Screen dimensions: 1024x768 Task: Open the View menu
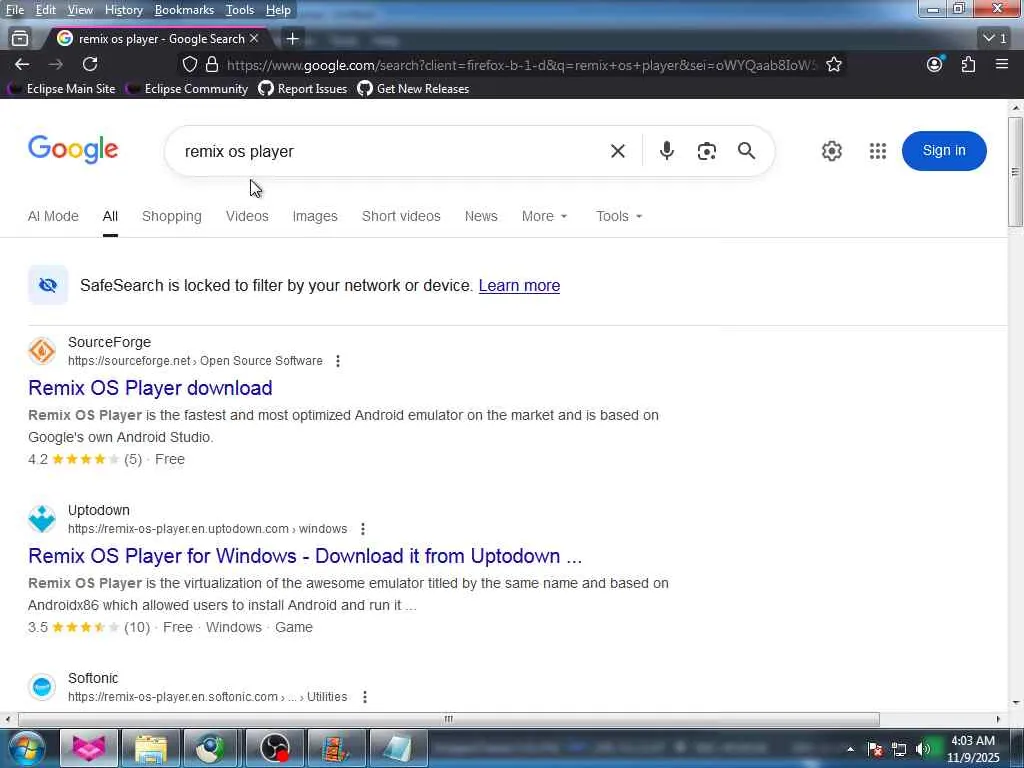[80, 10]
